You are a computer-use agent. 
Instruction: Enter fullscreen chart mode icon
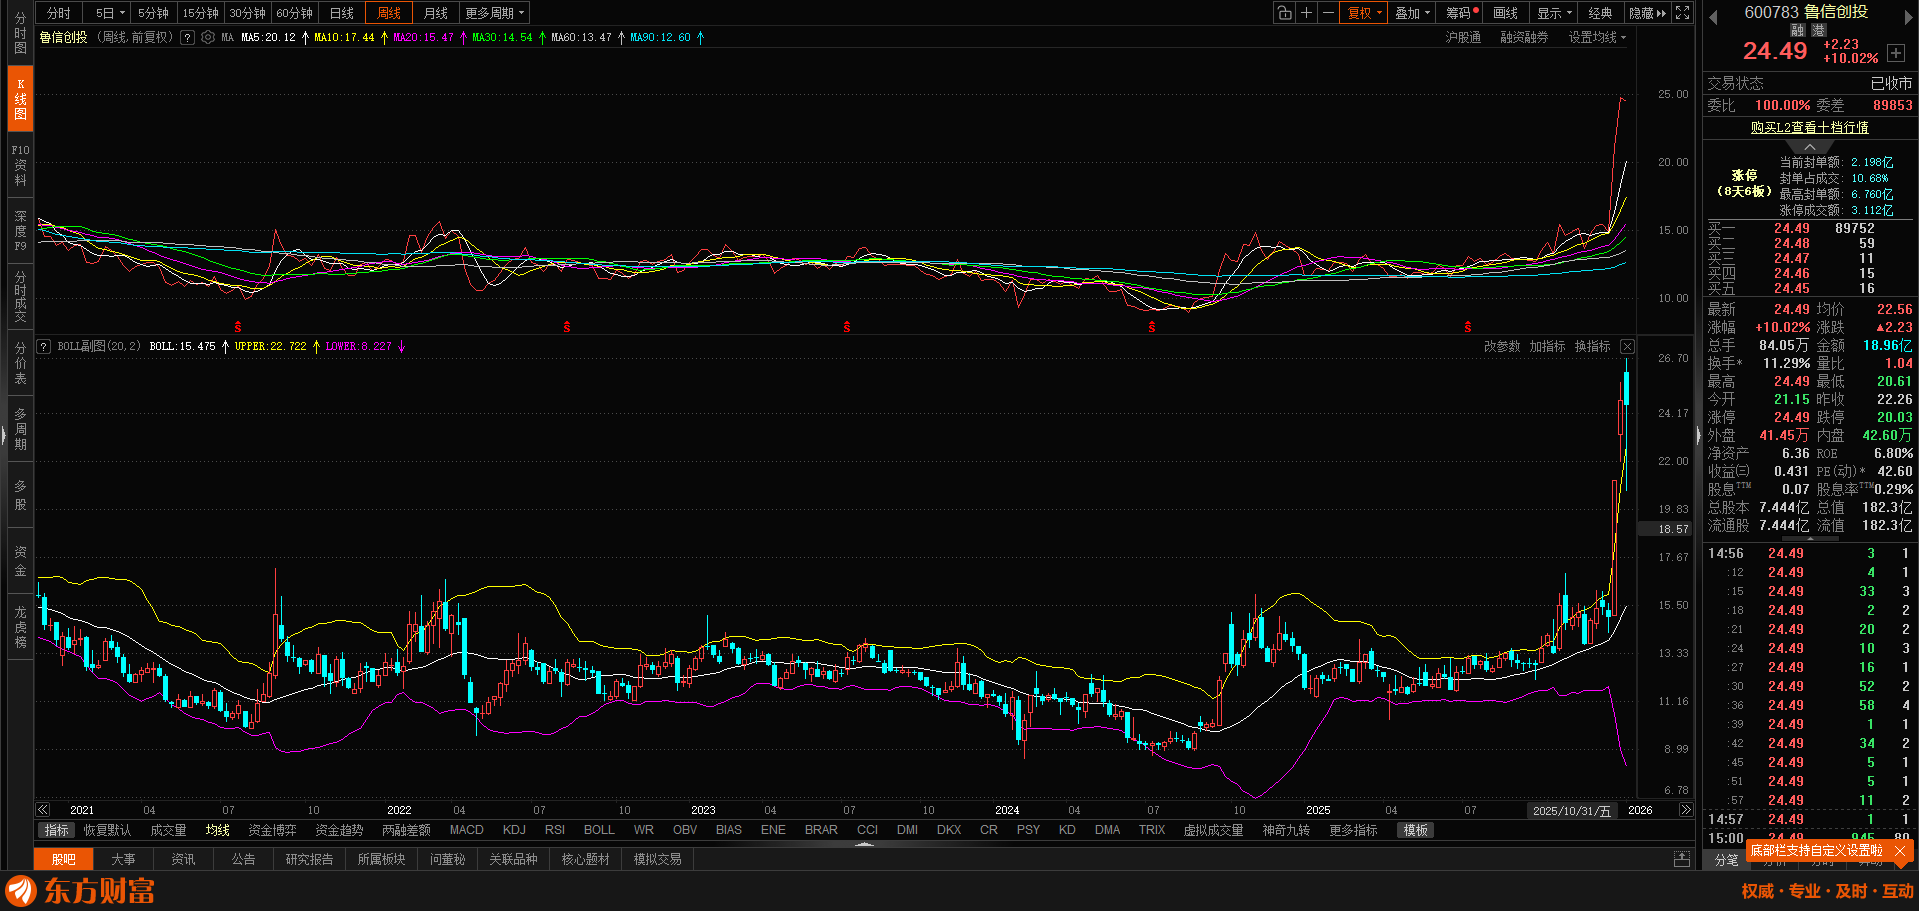(x=1683, y=13)
